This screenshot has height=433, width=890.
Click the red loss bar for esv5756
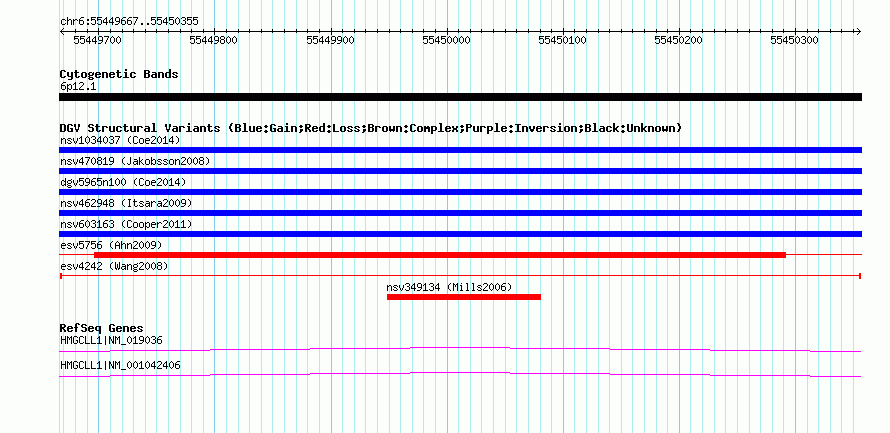pyautogui.click(x=440, y=255)
